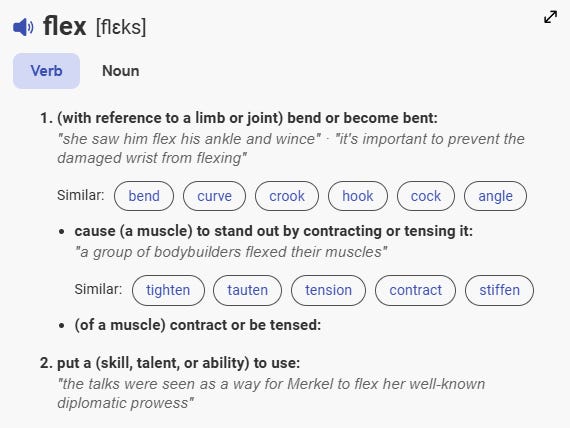Click the 'crook' synonym chip
This screenshot has width=570, height=428.
point(287,196)
